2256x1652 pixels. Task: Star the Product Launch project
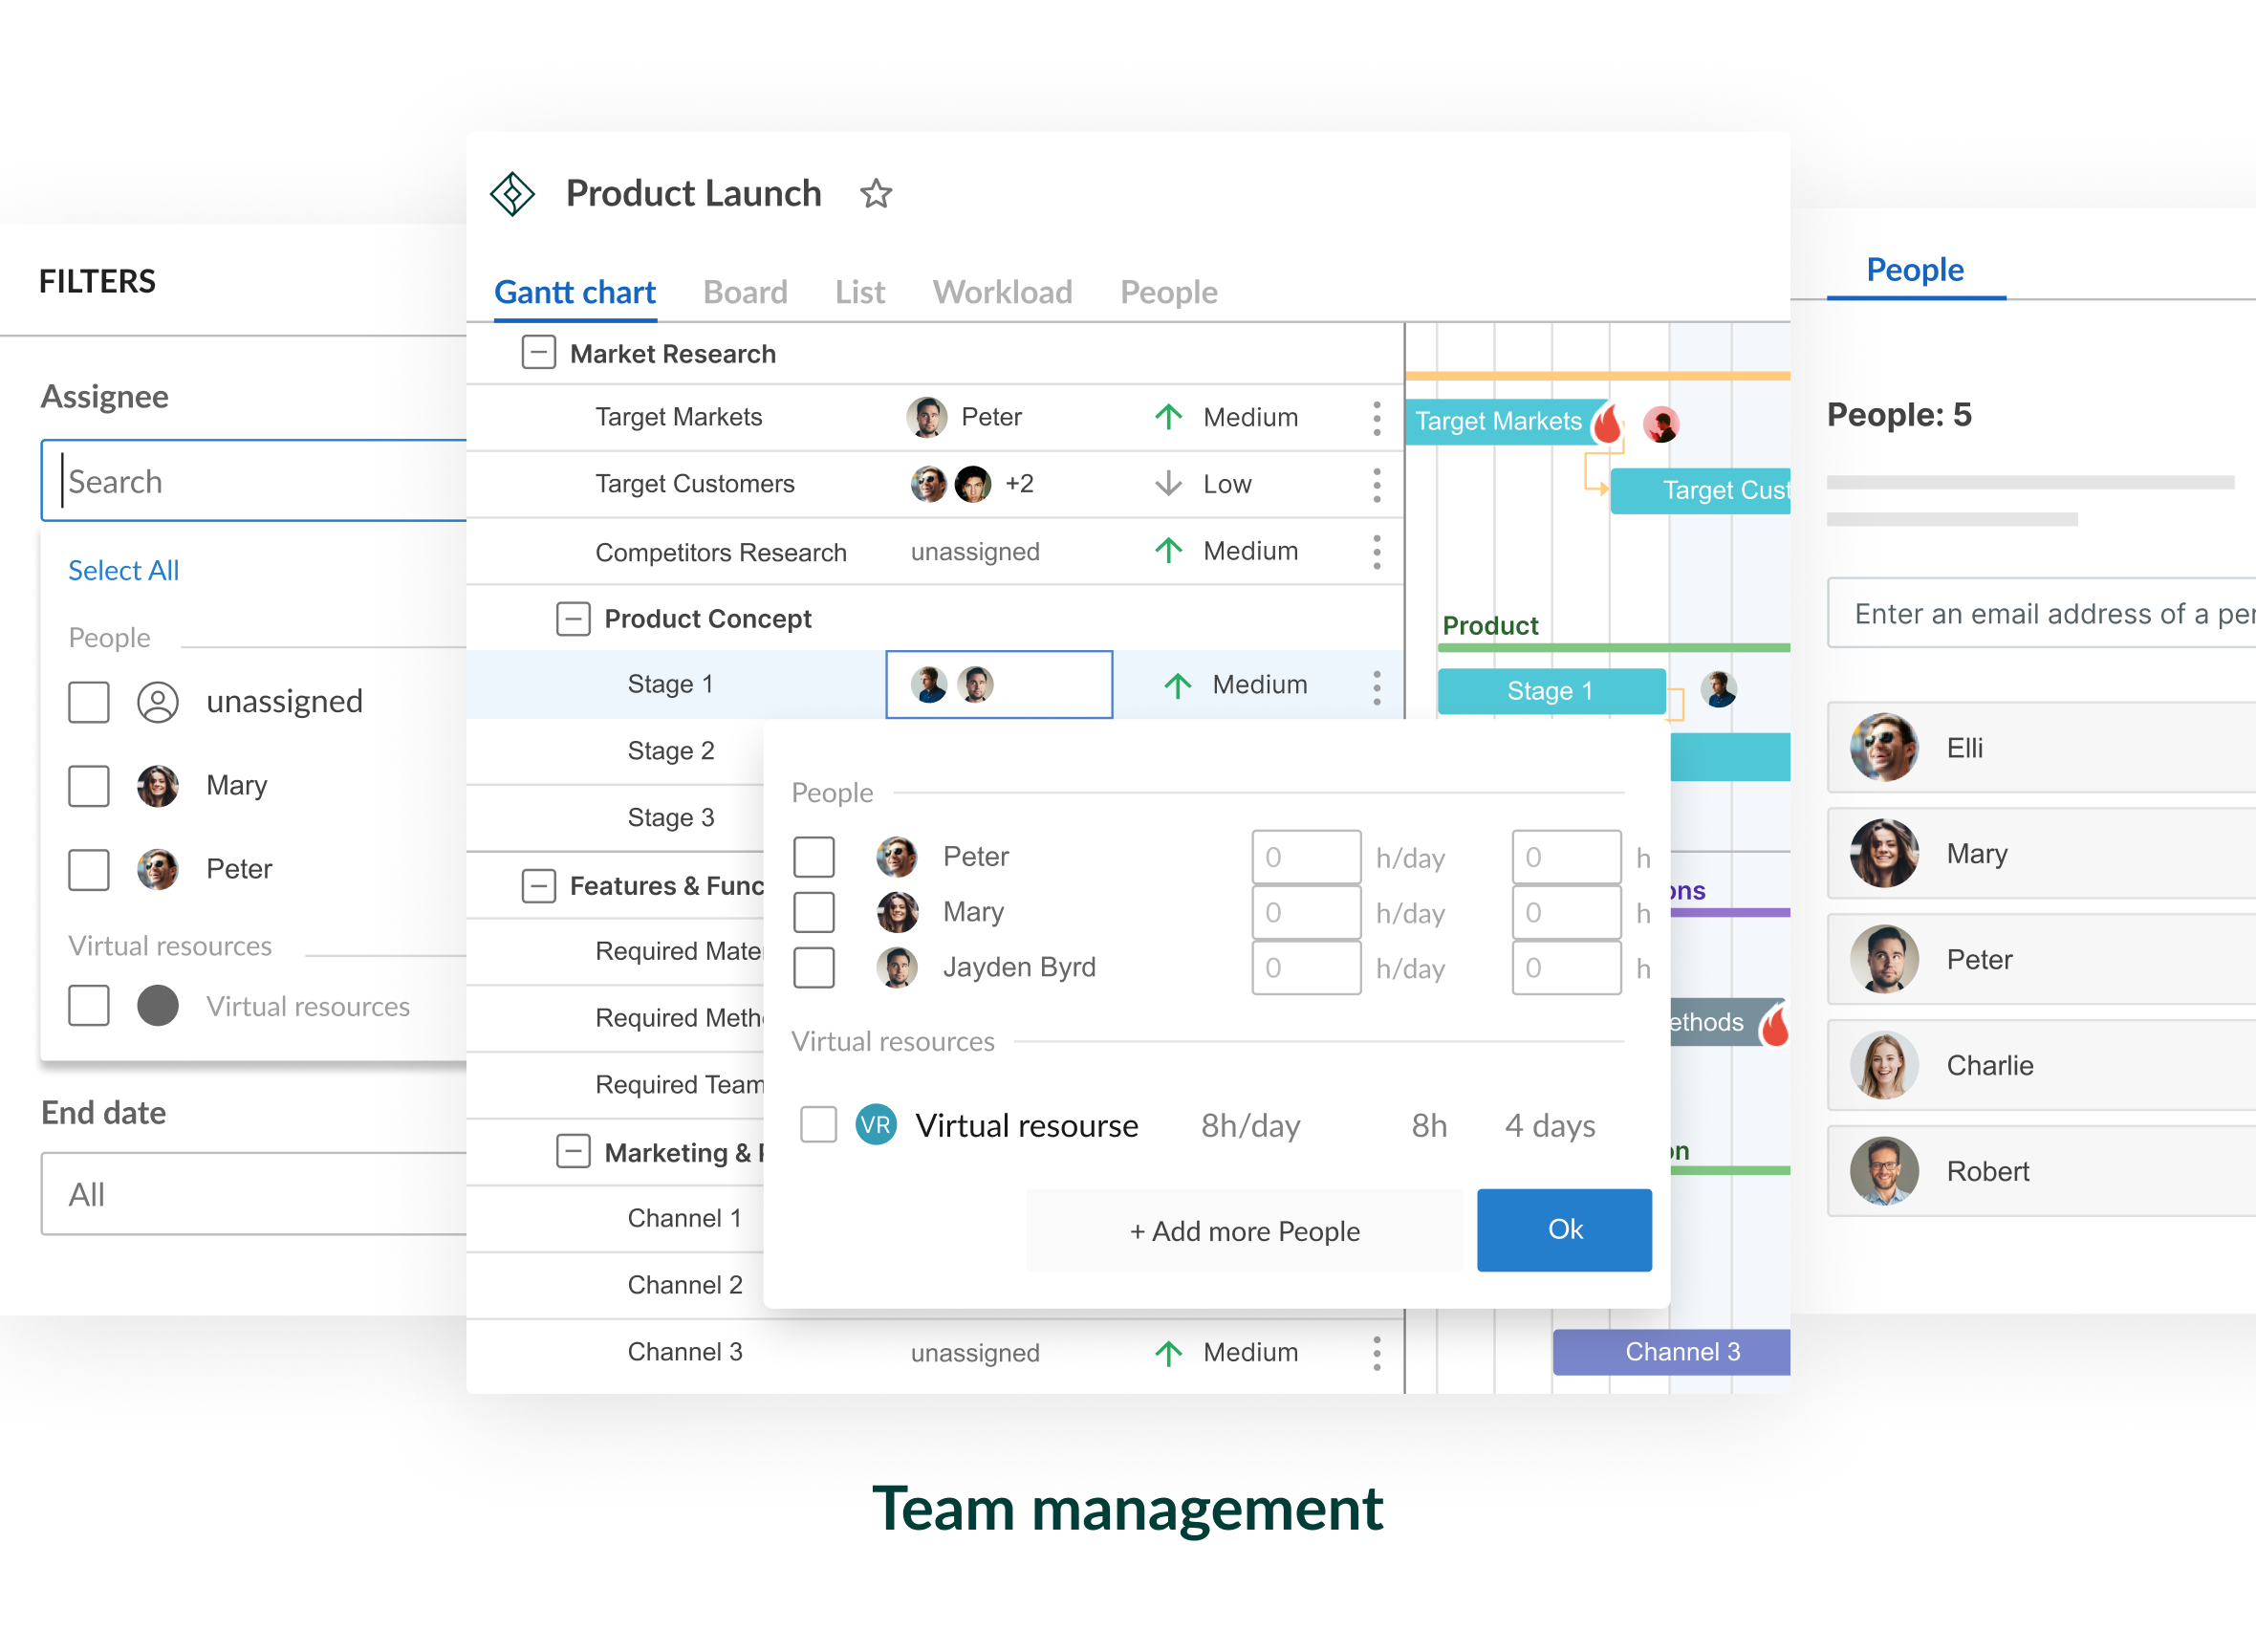coord(875,193)
